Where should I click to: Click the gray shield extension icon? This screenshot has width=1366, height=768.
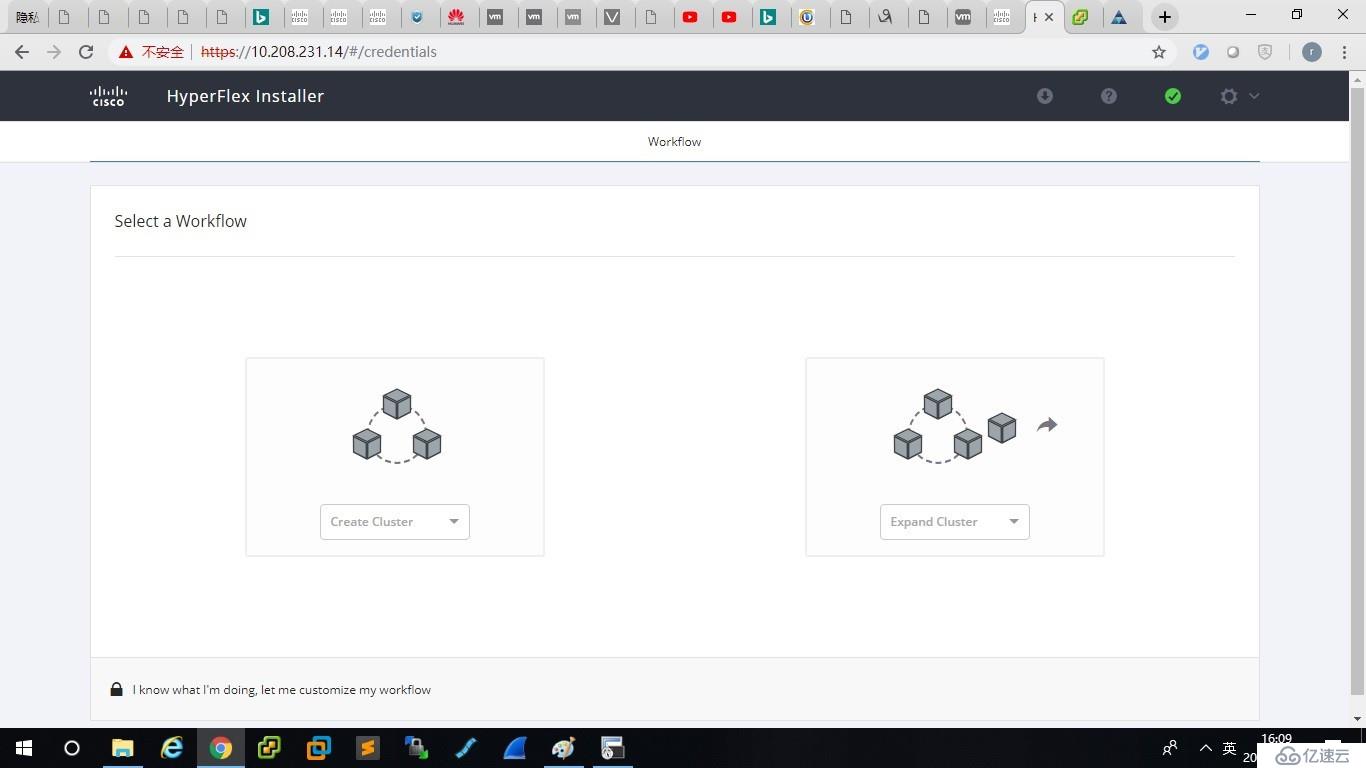point(1265,52)
